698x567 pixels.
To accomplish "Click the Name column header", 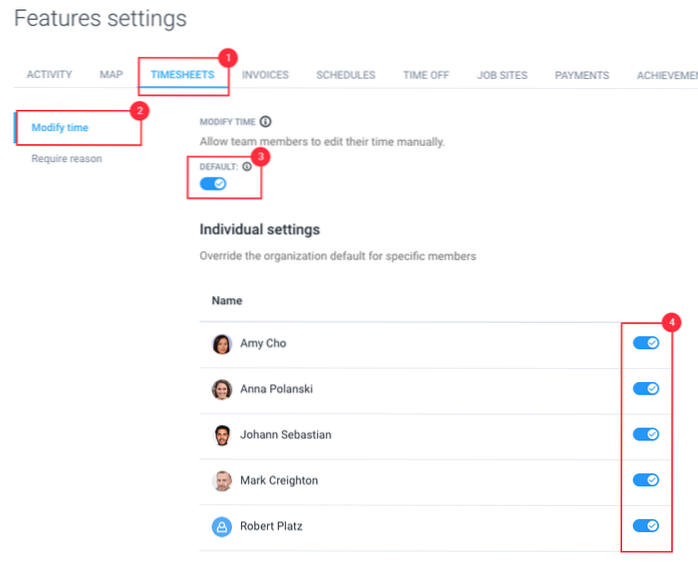I will 226,300.
